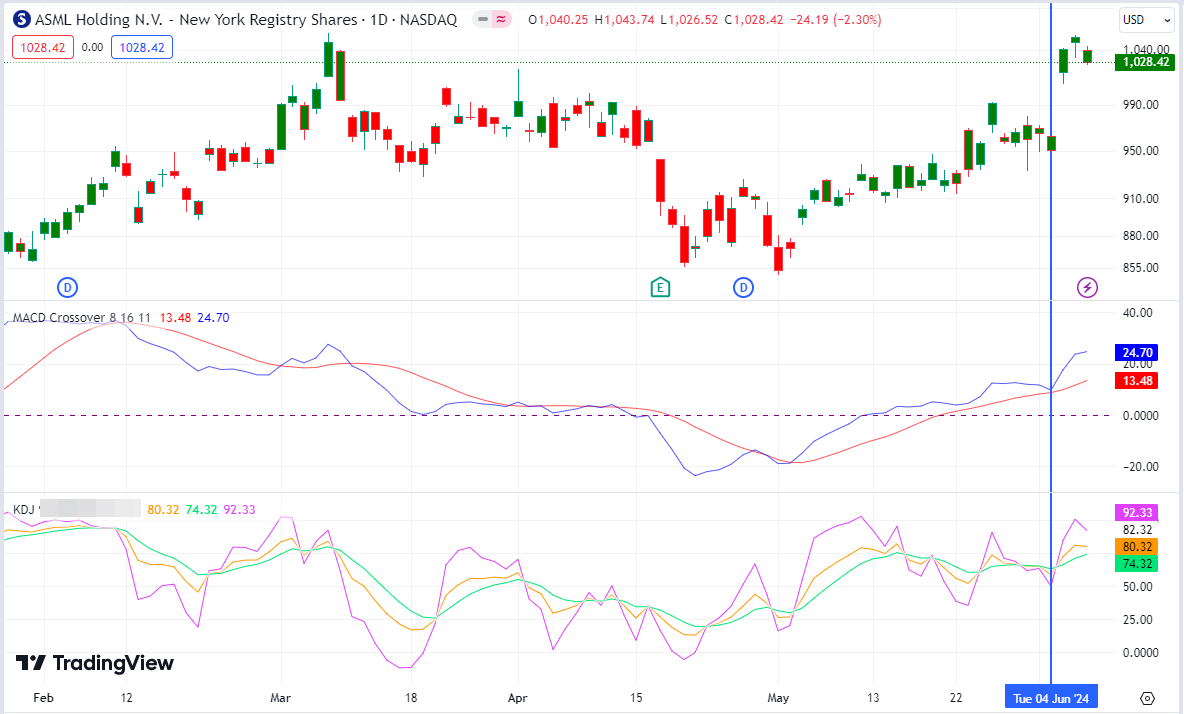Open the USD currency dropdown

click(1146, 20)
